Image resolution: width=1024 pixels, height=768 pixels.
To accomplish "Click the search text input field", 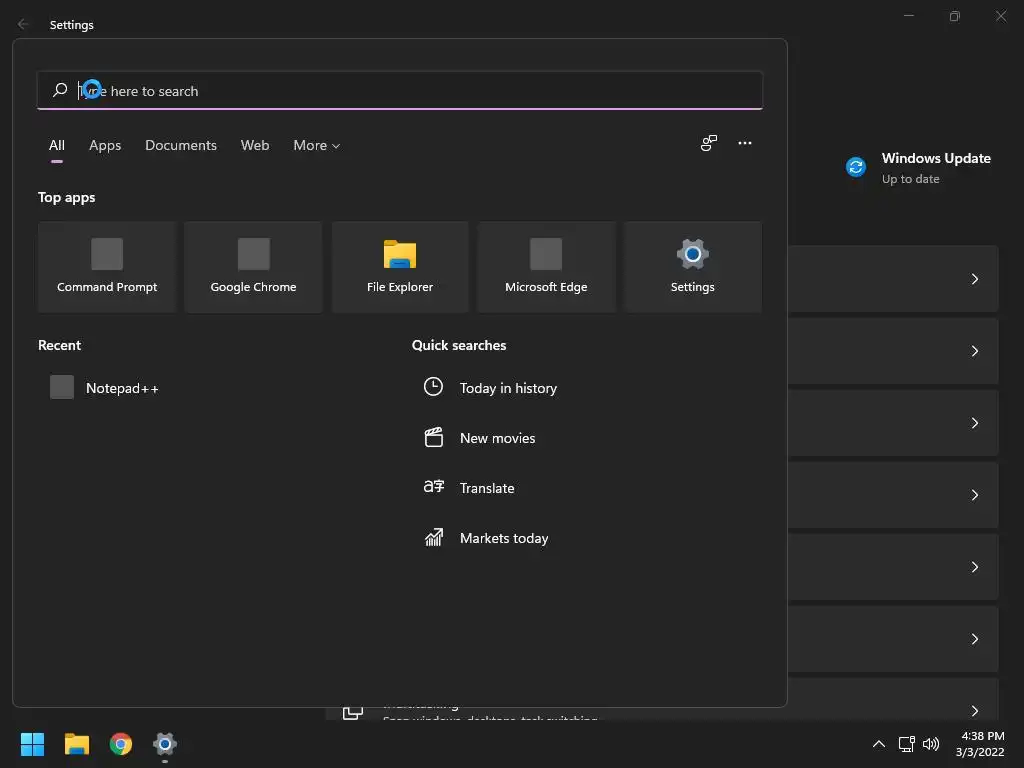I will coord(400,90).
